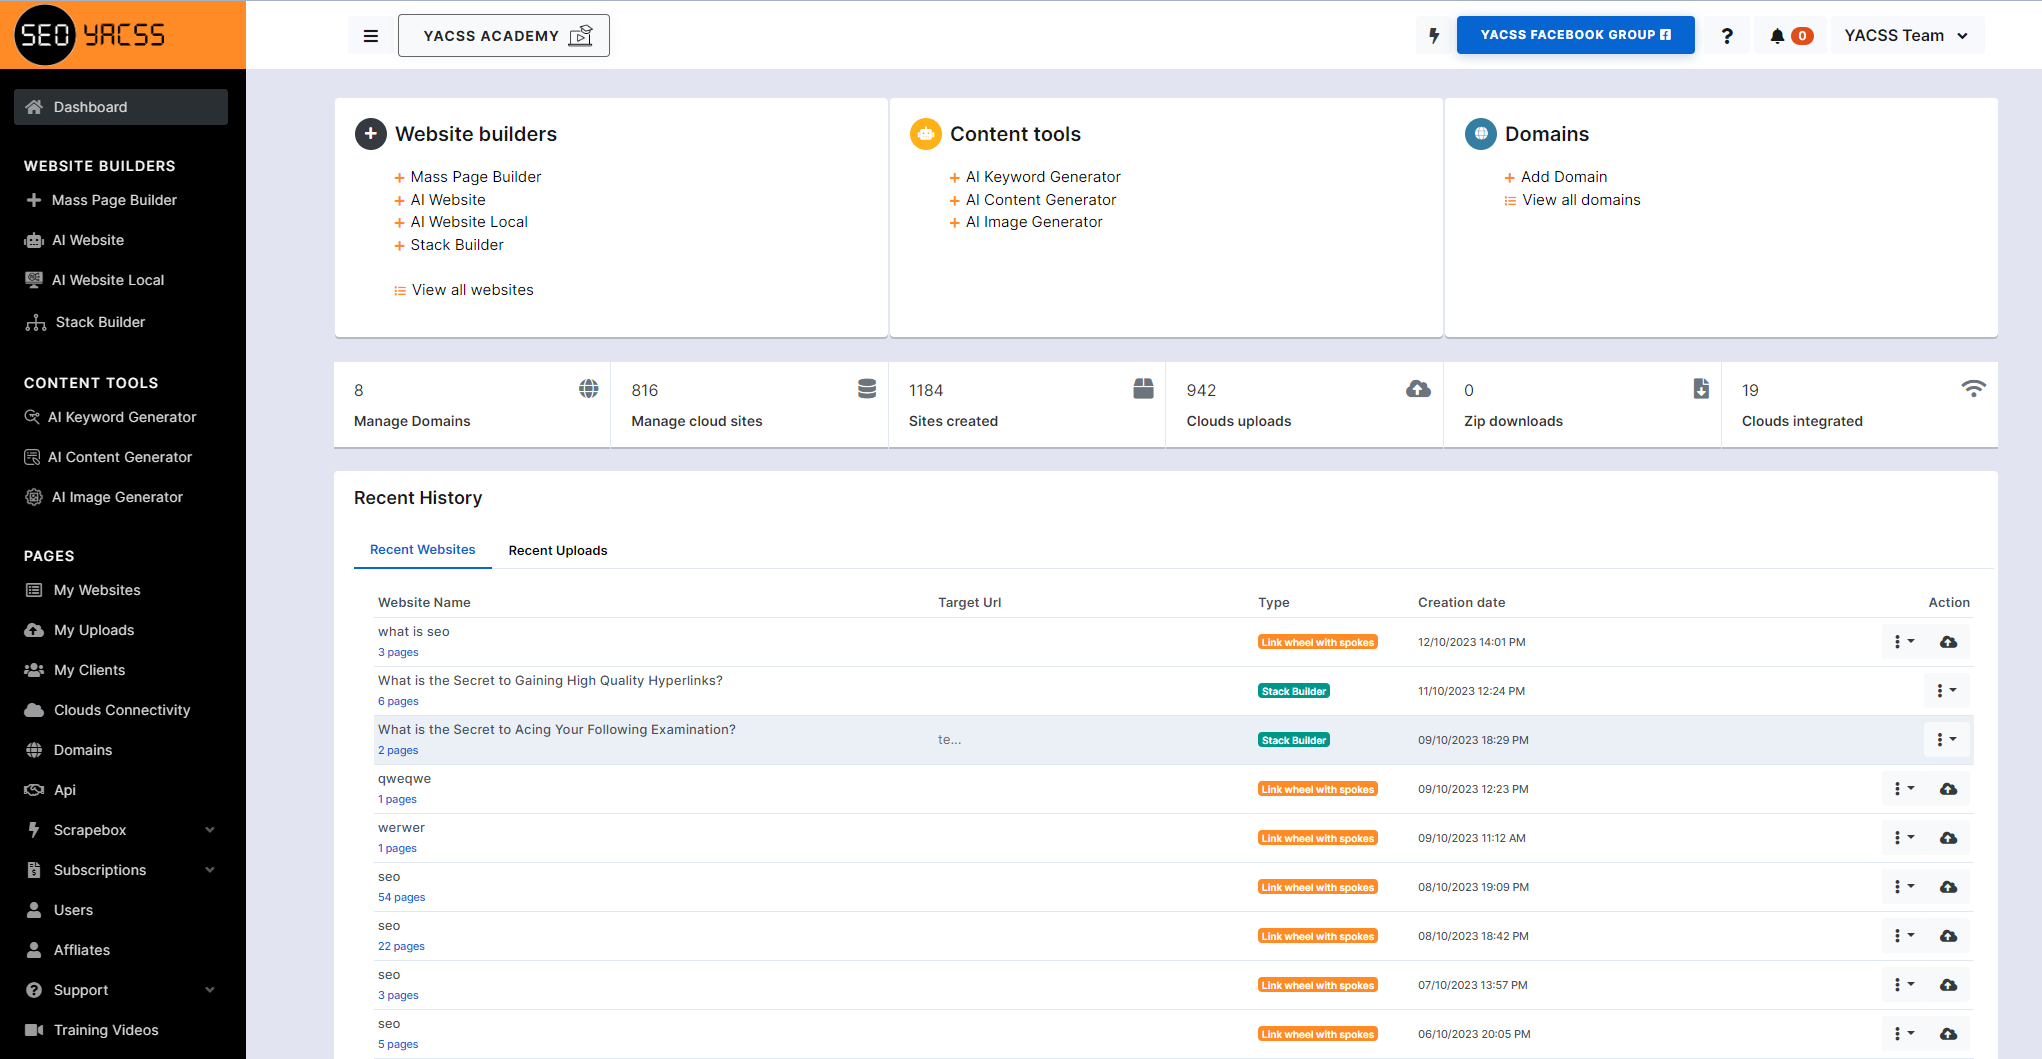Open actions menu for Gaining High Quality Hyperlinks row
Viewport: 2042px width, 1059px height.
[x=1946, y=691]
